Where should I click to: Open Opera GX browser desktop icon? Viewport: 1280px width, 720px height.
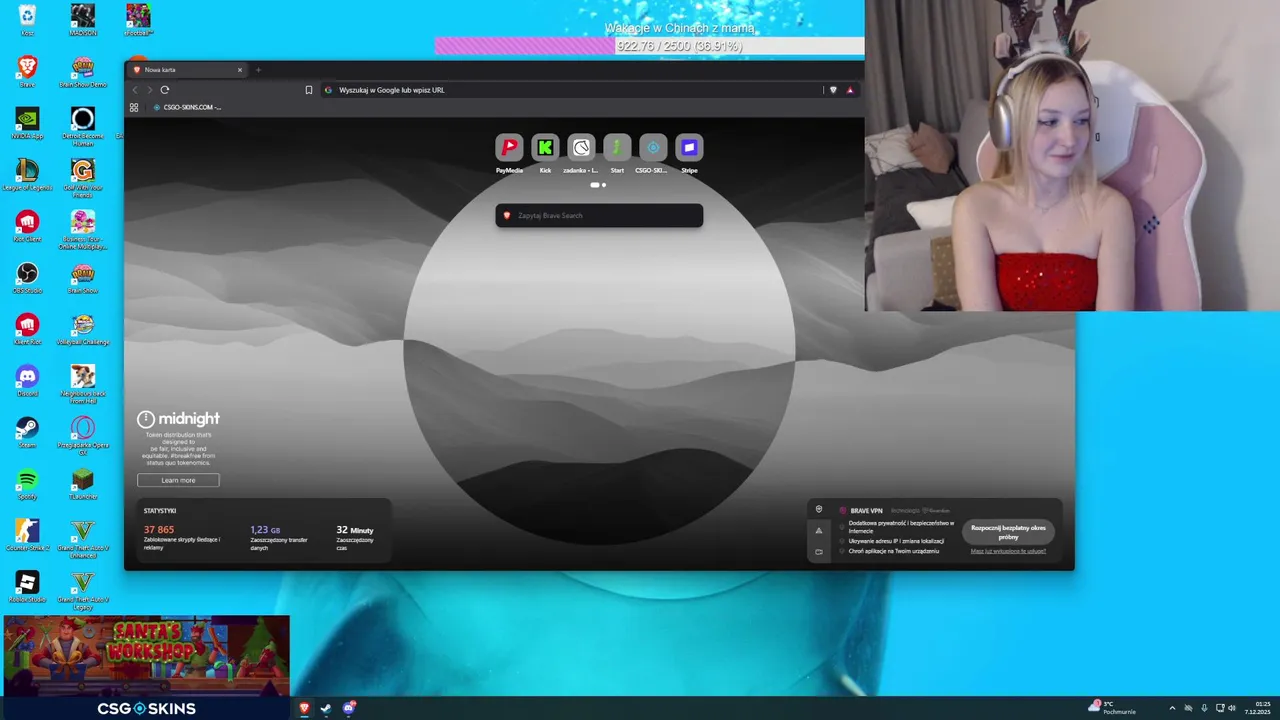(x=83, y=436)
